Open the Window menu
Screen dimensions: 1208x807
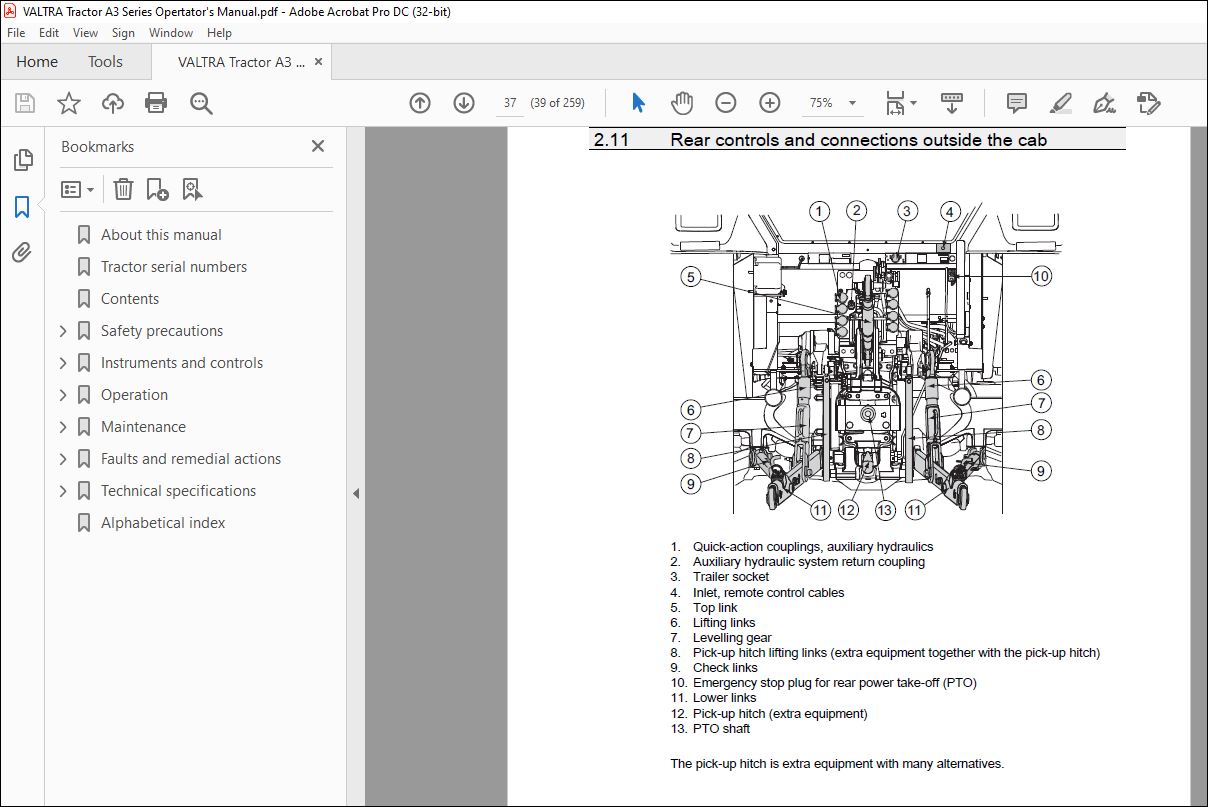(171, 33)
